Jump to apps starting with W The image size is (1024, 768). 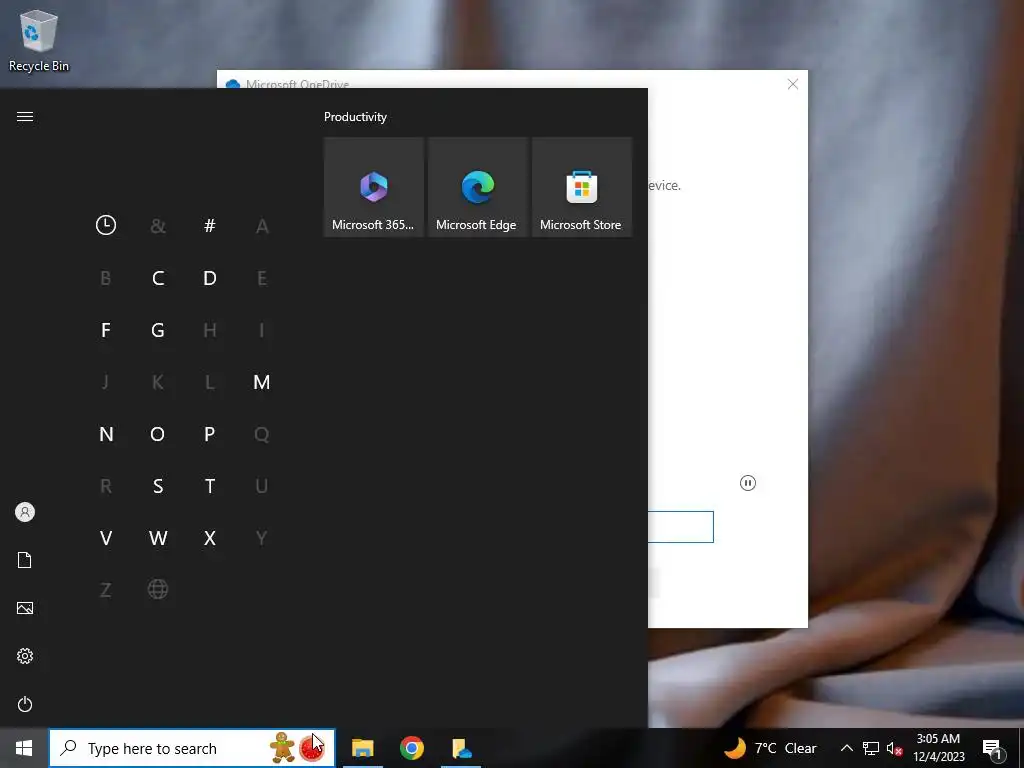[x=158, y=537]
